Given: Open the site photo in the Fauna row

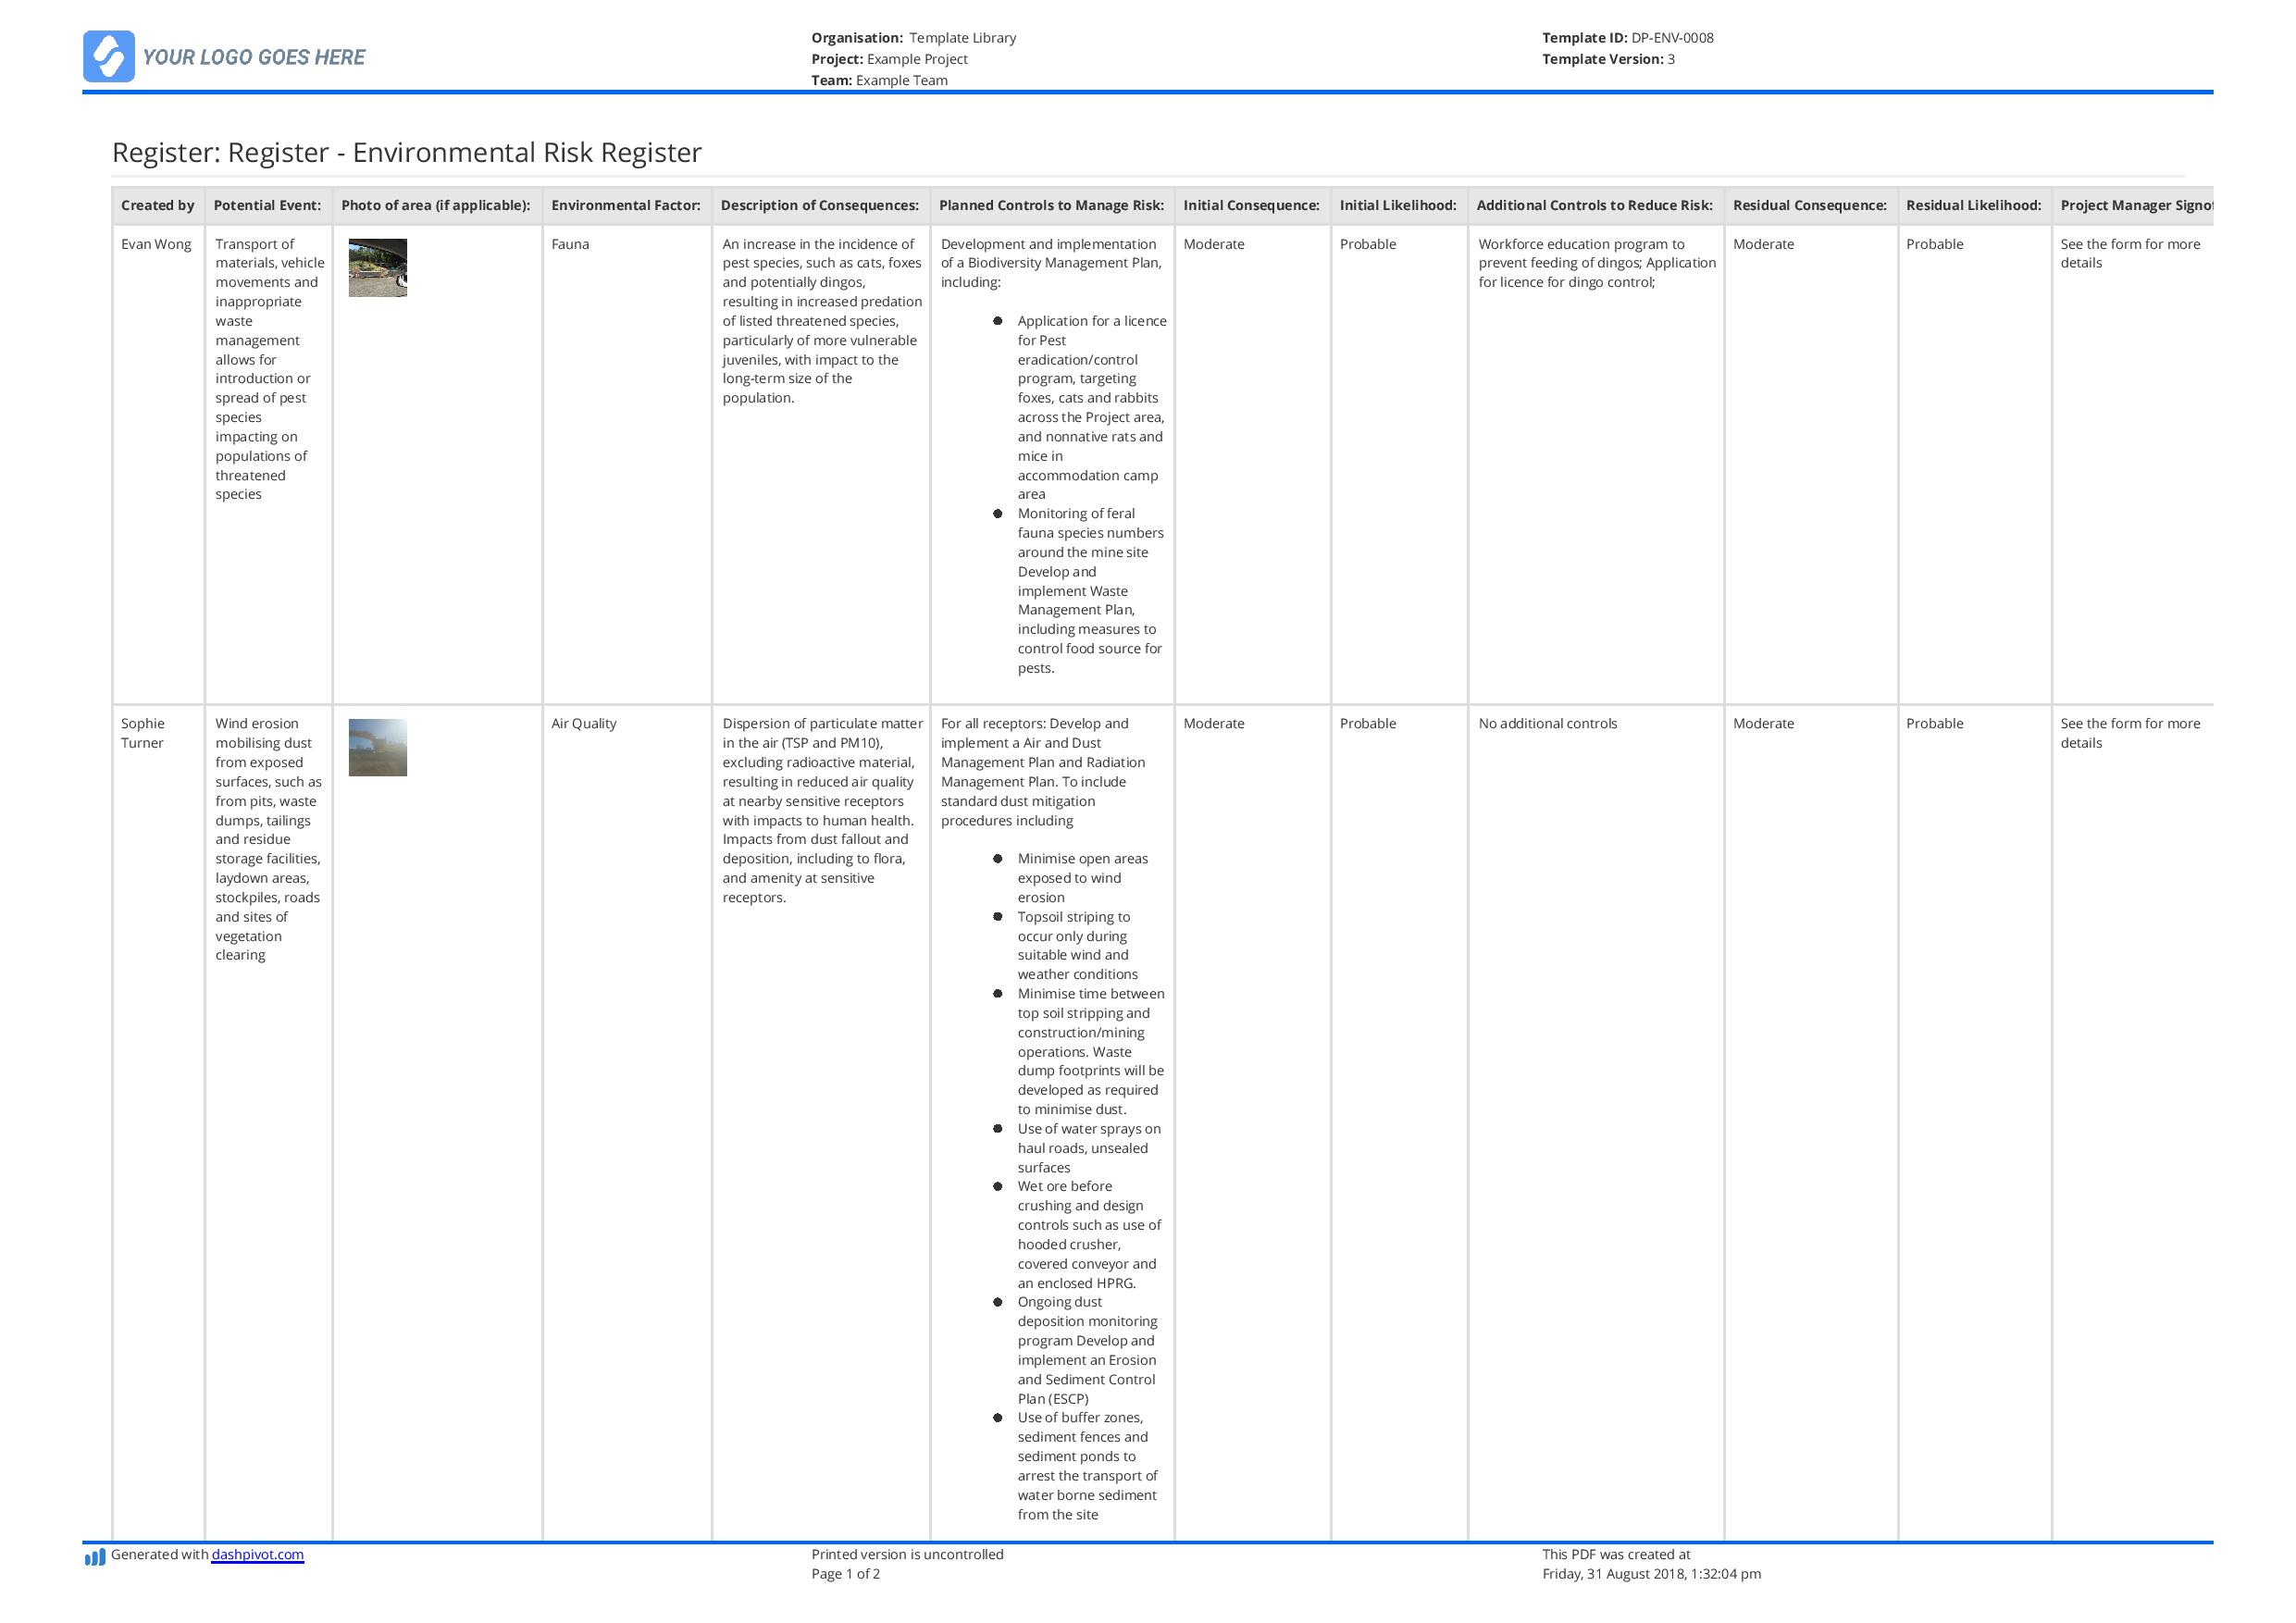Looking at the screenshot, I should (x=377, y=270).
